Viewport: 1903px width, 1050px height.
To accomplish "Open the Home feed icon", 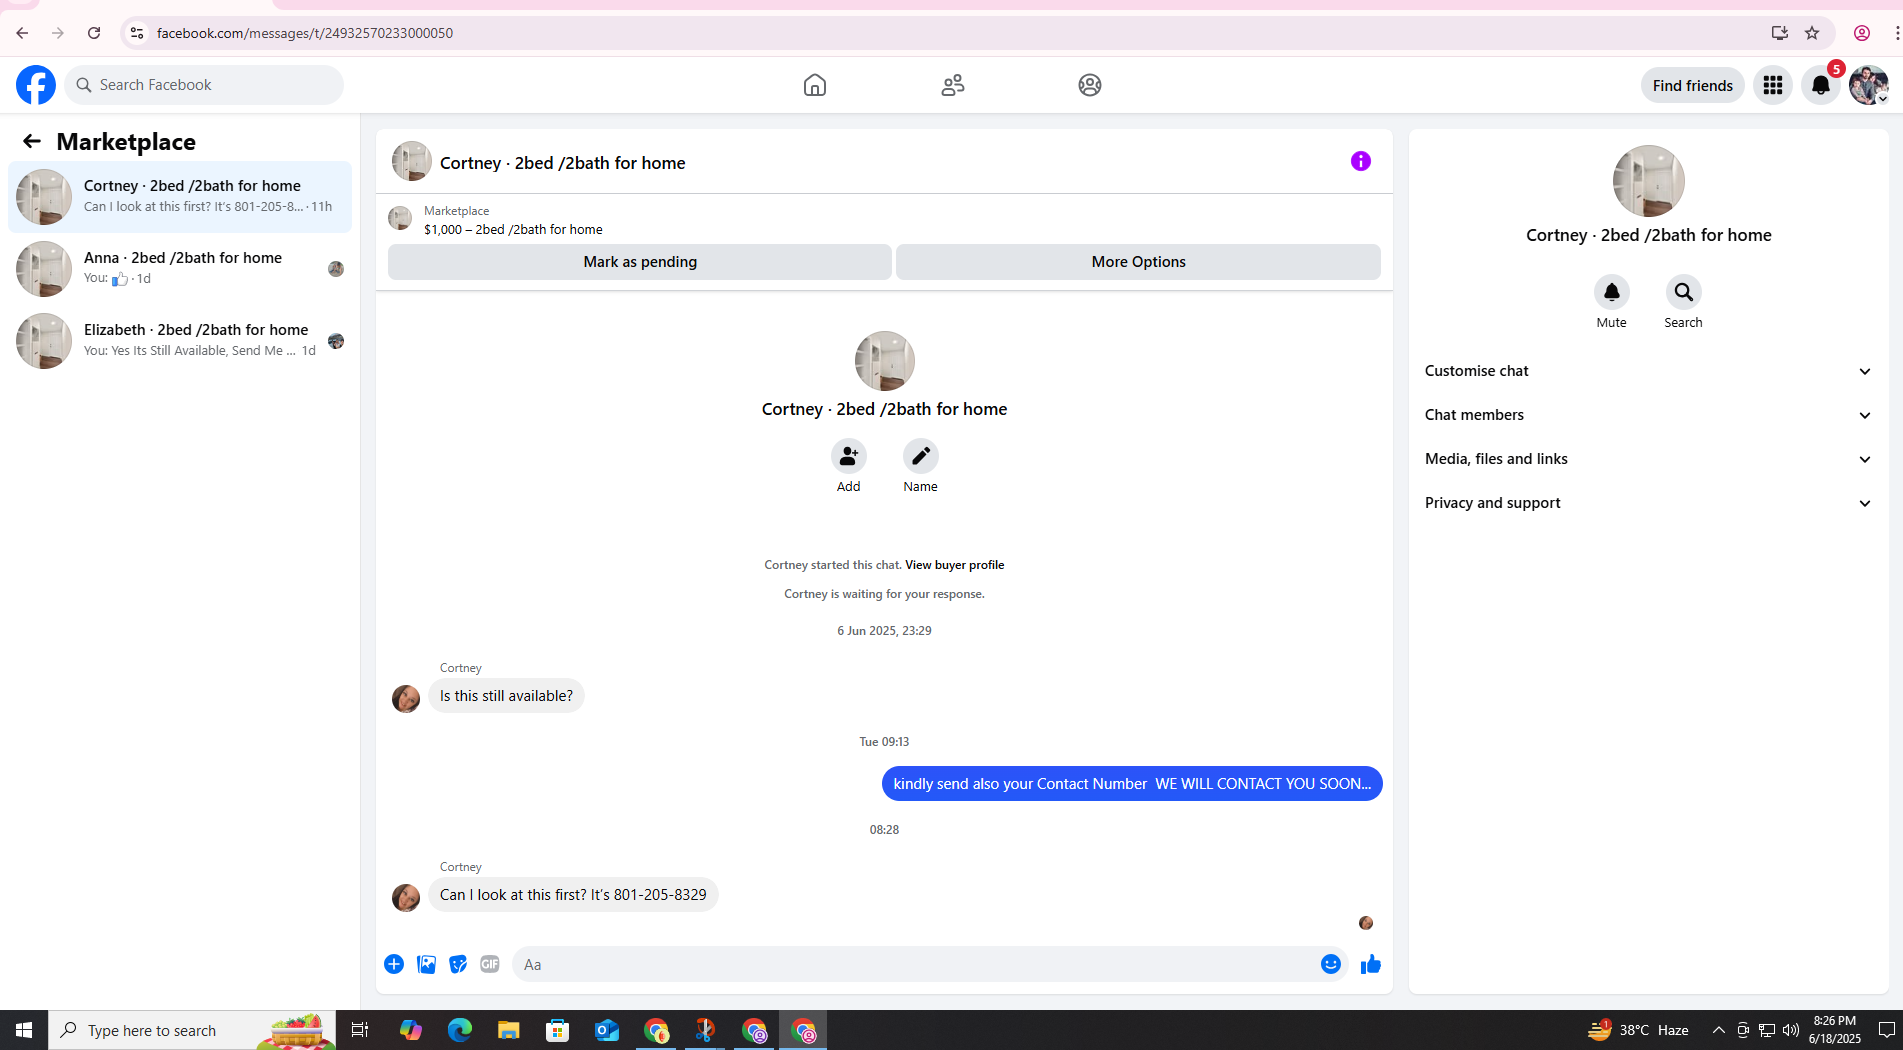I will coord(815,85).
